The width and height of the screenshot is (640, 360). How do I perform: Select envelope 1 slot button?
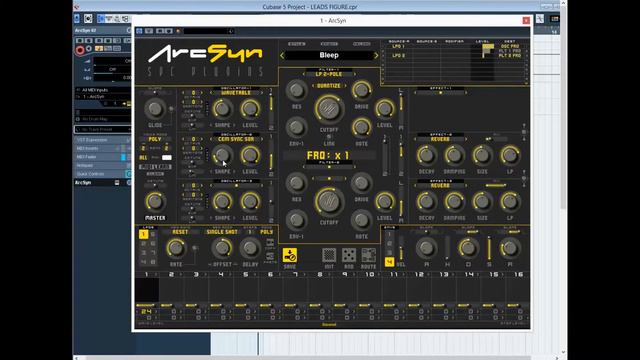[389, 235]
